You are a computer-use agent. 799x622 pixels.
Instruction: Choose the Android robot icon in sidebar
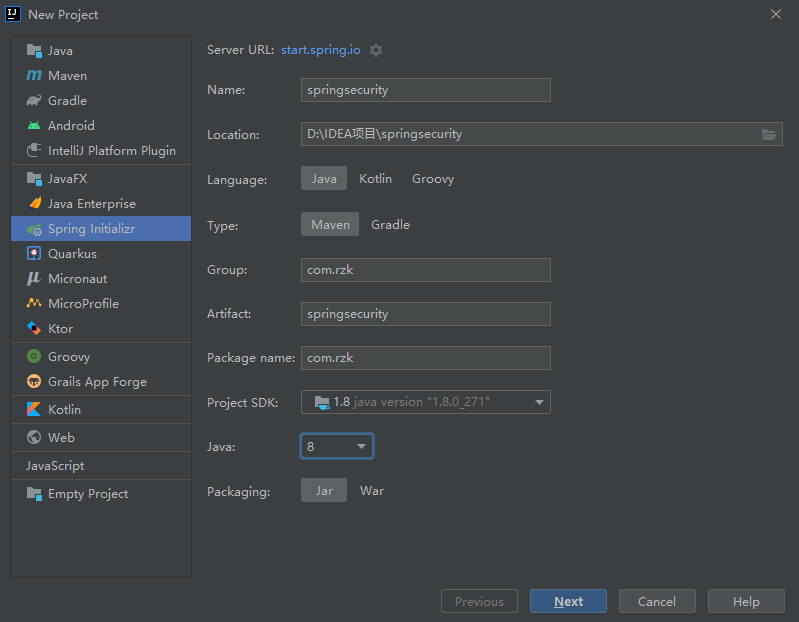34,126
